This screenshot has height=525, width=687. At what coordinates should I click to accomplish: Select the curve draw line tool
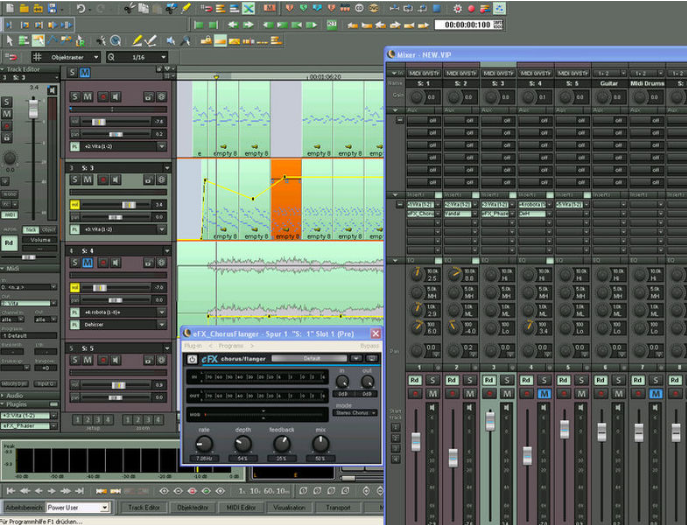pyautogui.click(x=53, y=41)
